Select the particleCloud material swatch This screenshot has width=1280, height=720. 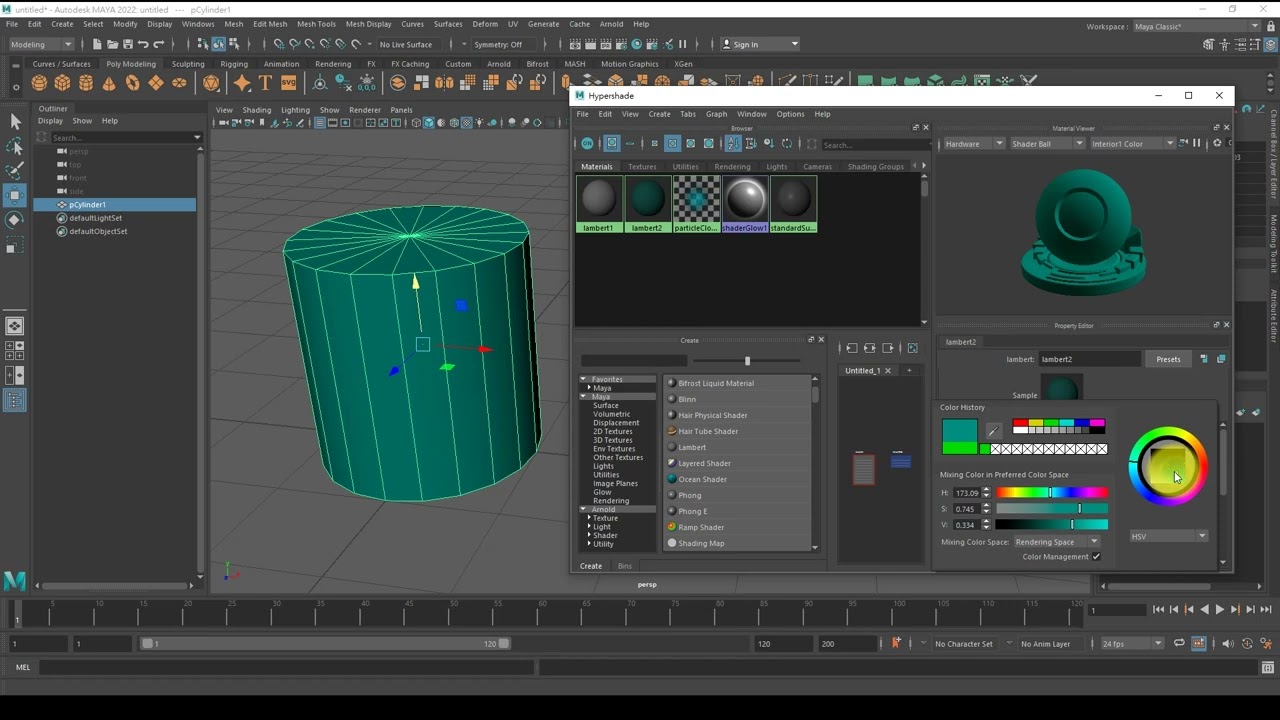[x=696, y=204]
